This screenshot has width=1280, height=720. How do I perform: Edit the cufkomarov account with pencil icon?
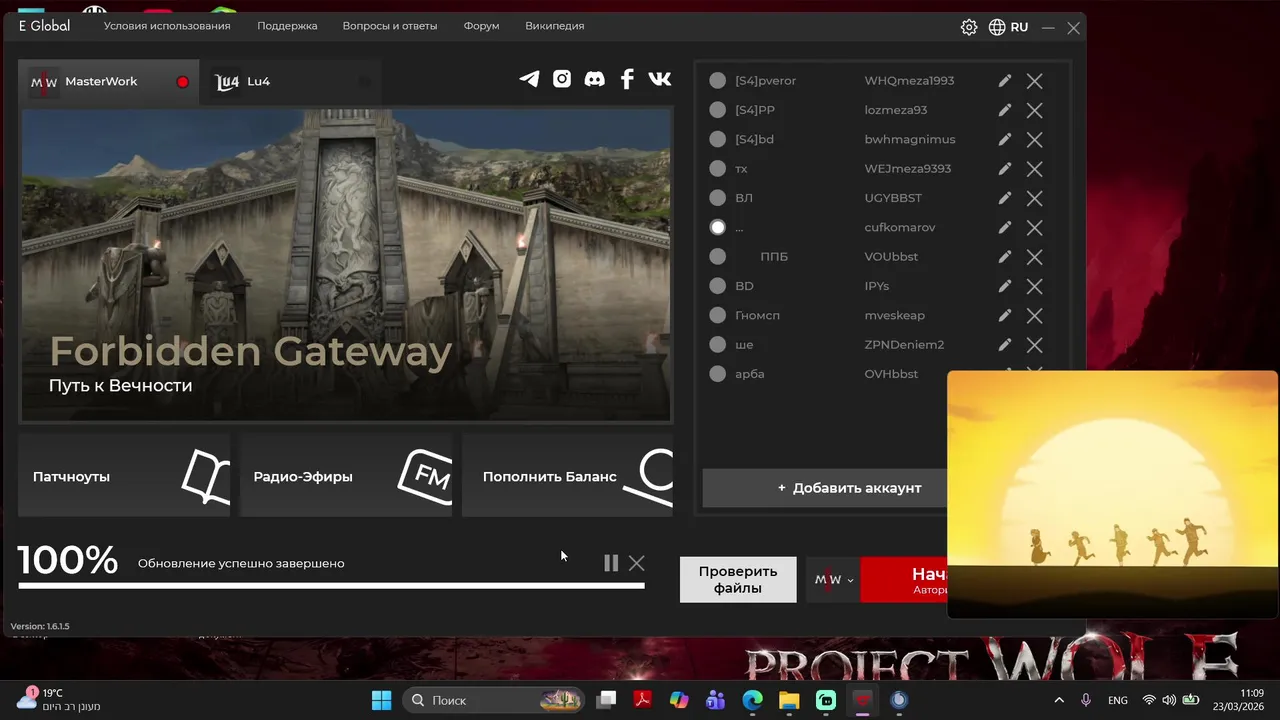coord(1005,227)
